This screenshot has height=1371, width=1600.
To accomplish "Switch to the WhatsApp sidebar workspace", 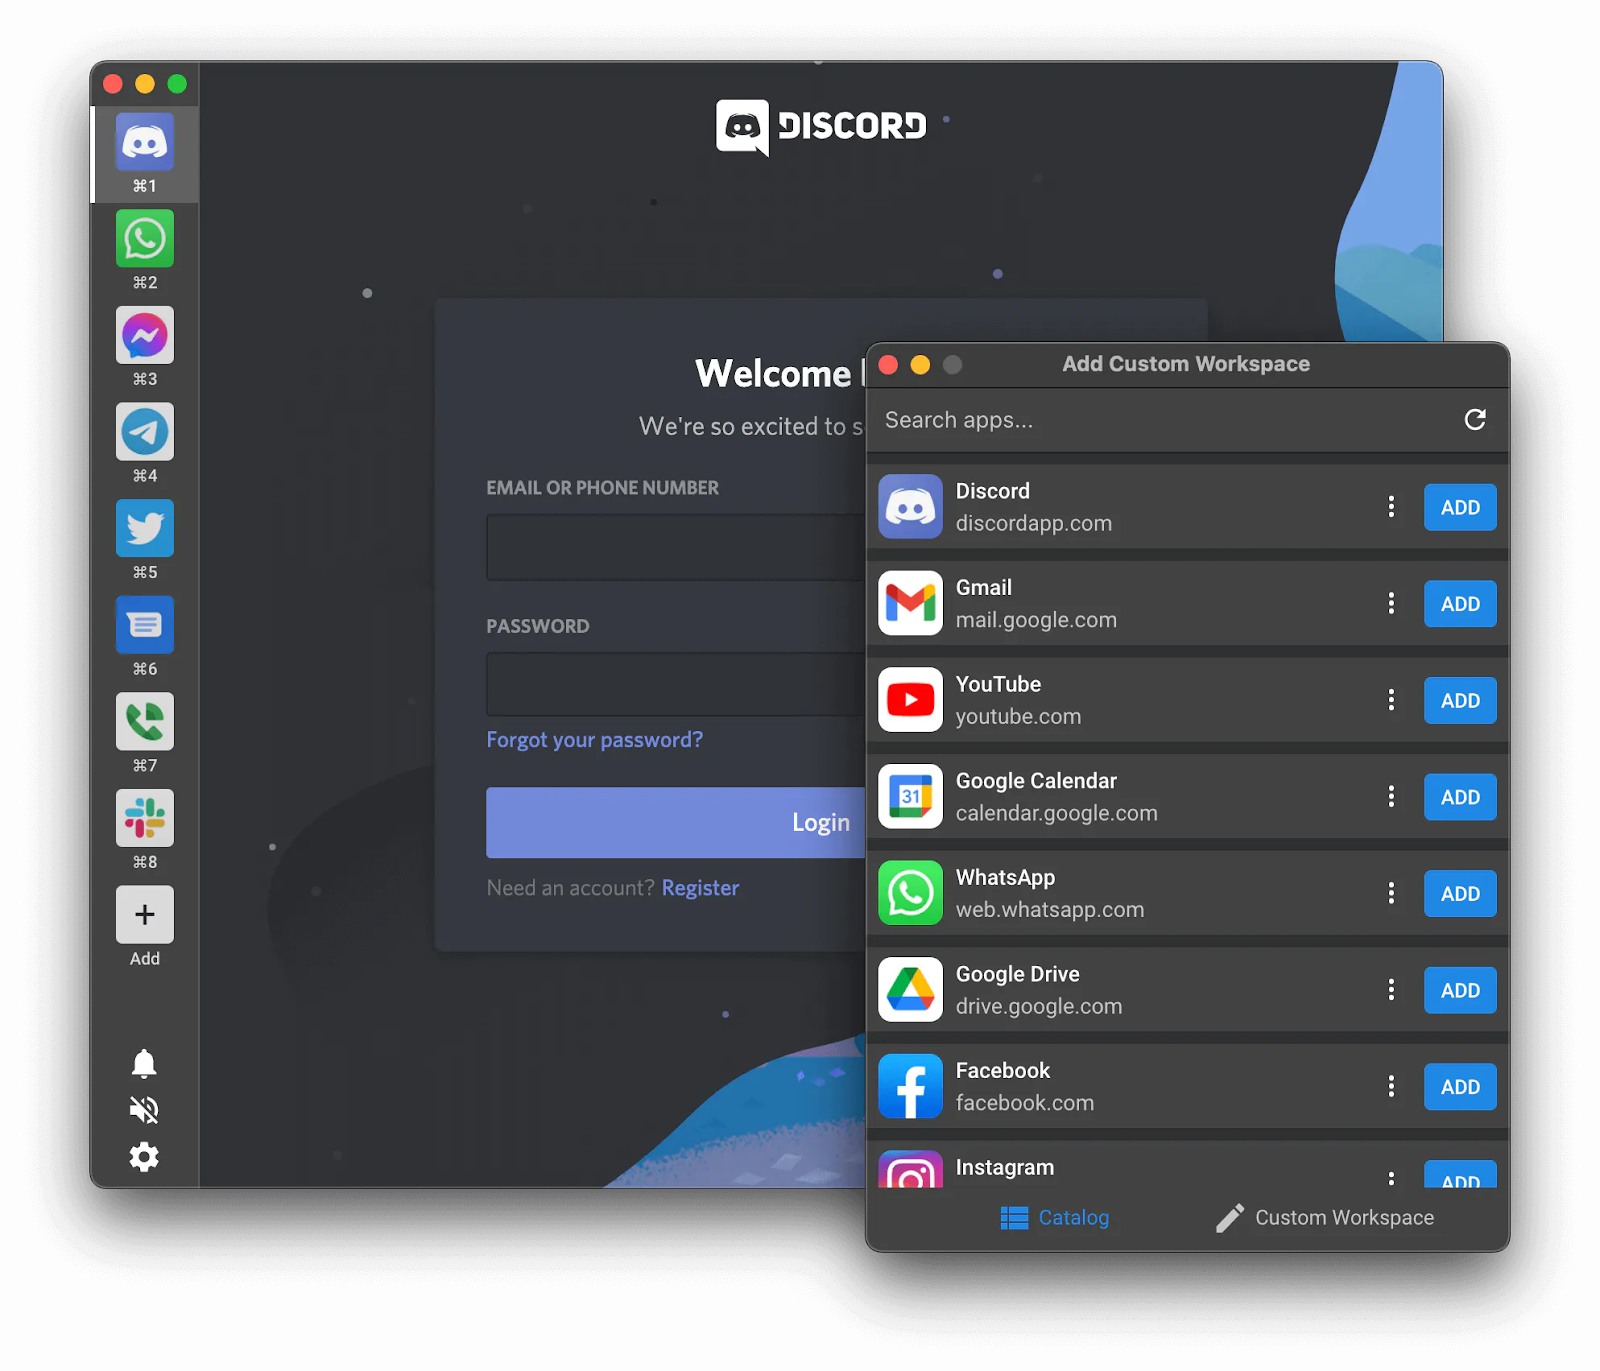I will coord(145,238).
